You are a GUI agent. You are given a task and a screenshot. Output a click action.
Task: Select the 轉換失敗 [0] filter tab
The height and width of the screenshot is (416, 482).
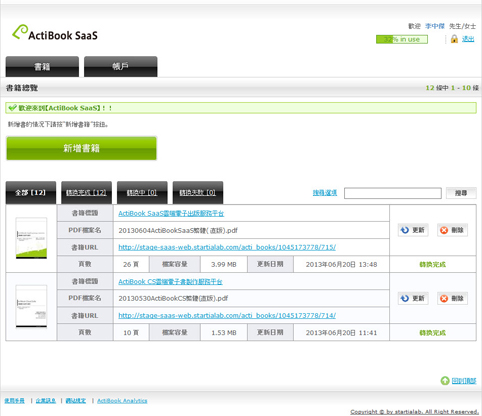198,193
